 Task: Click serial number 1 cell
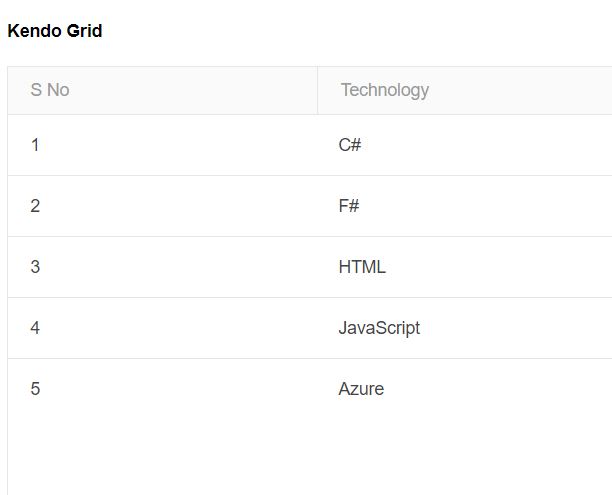click(162, 145)
